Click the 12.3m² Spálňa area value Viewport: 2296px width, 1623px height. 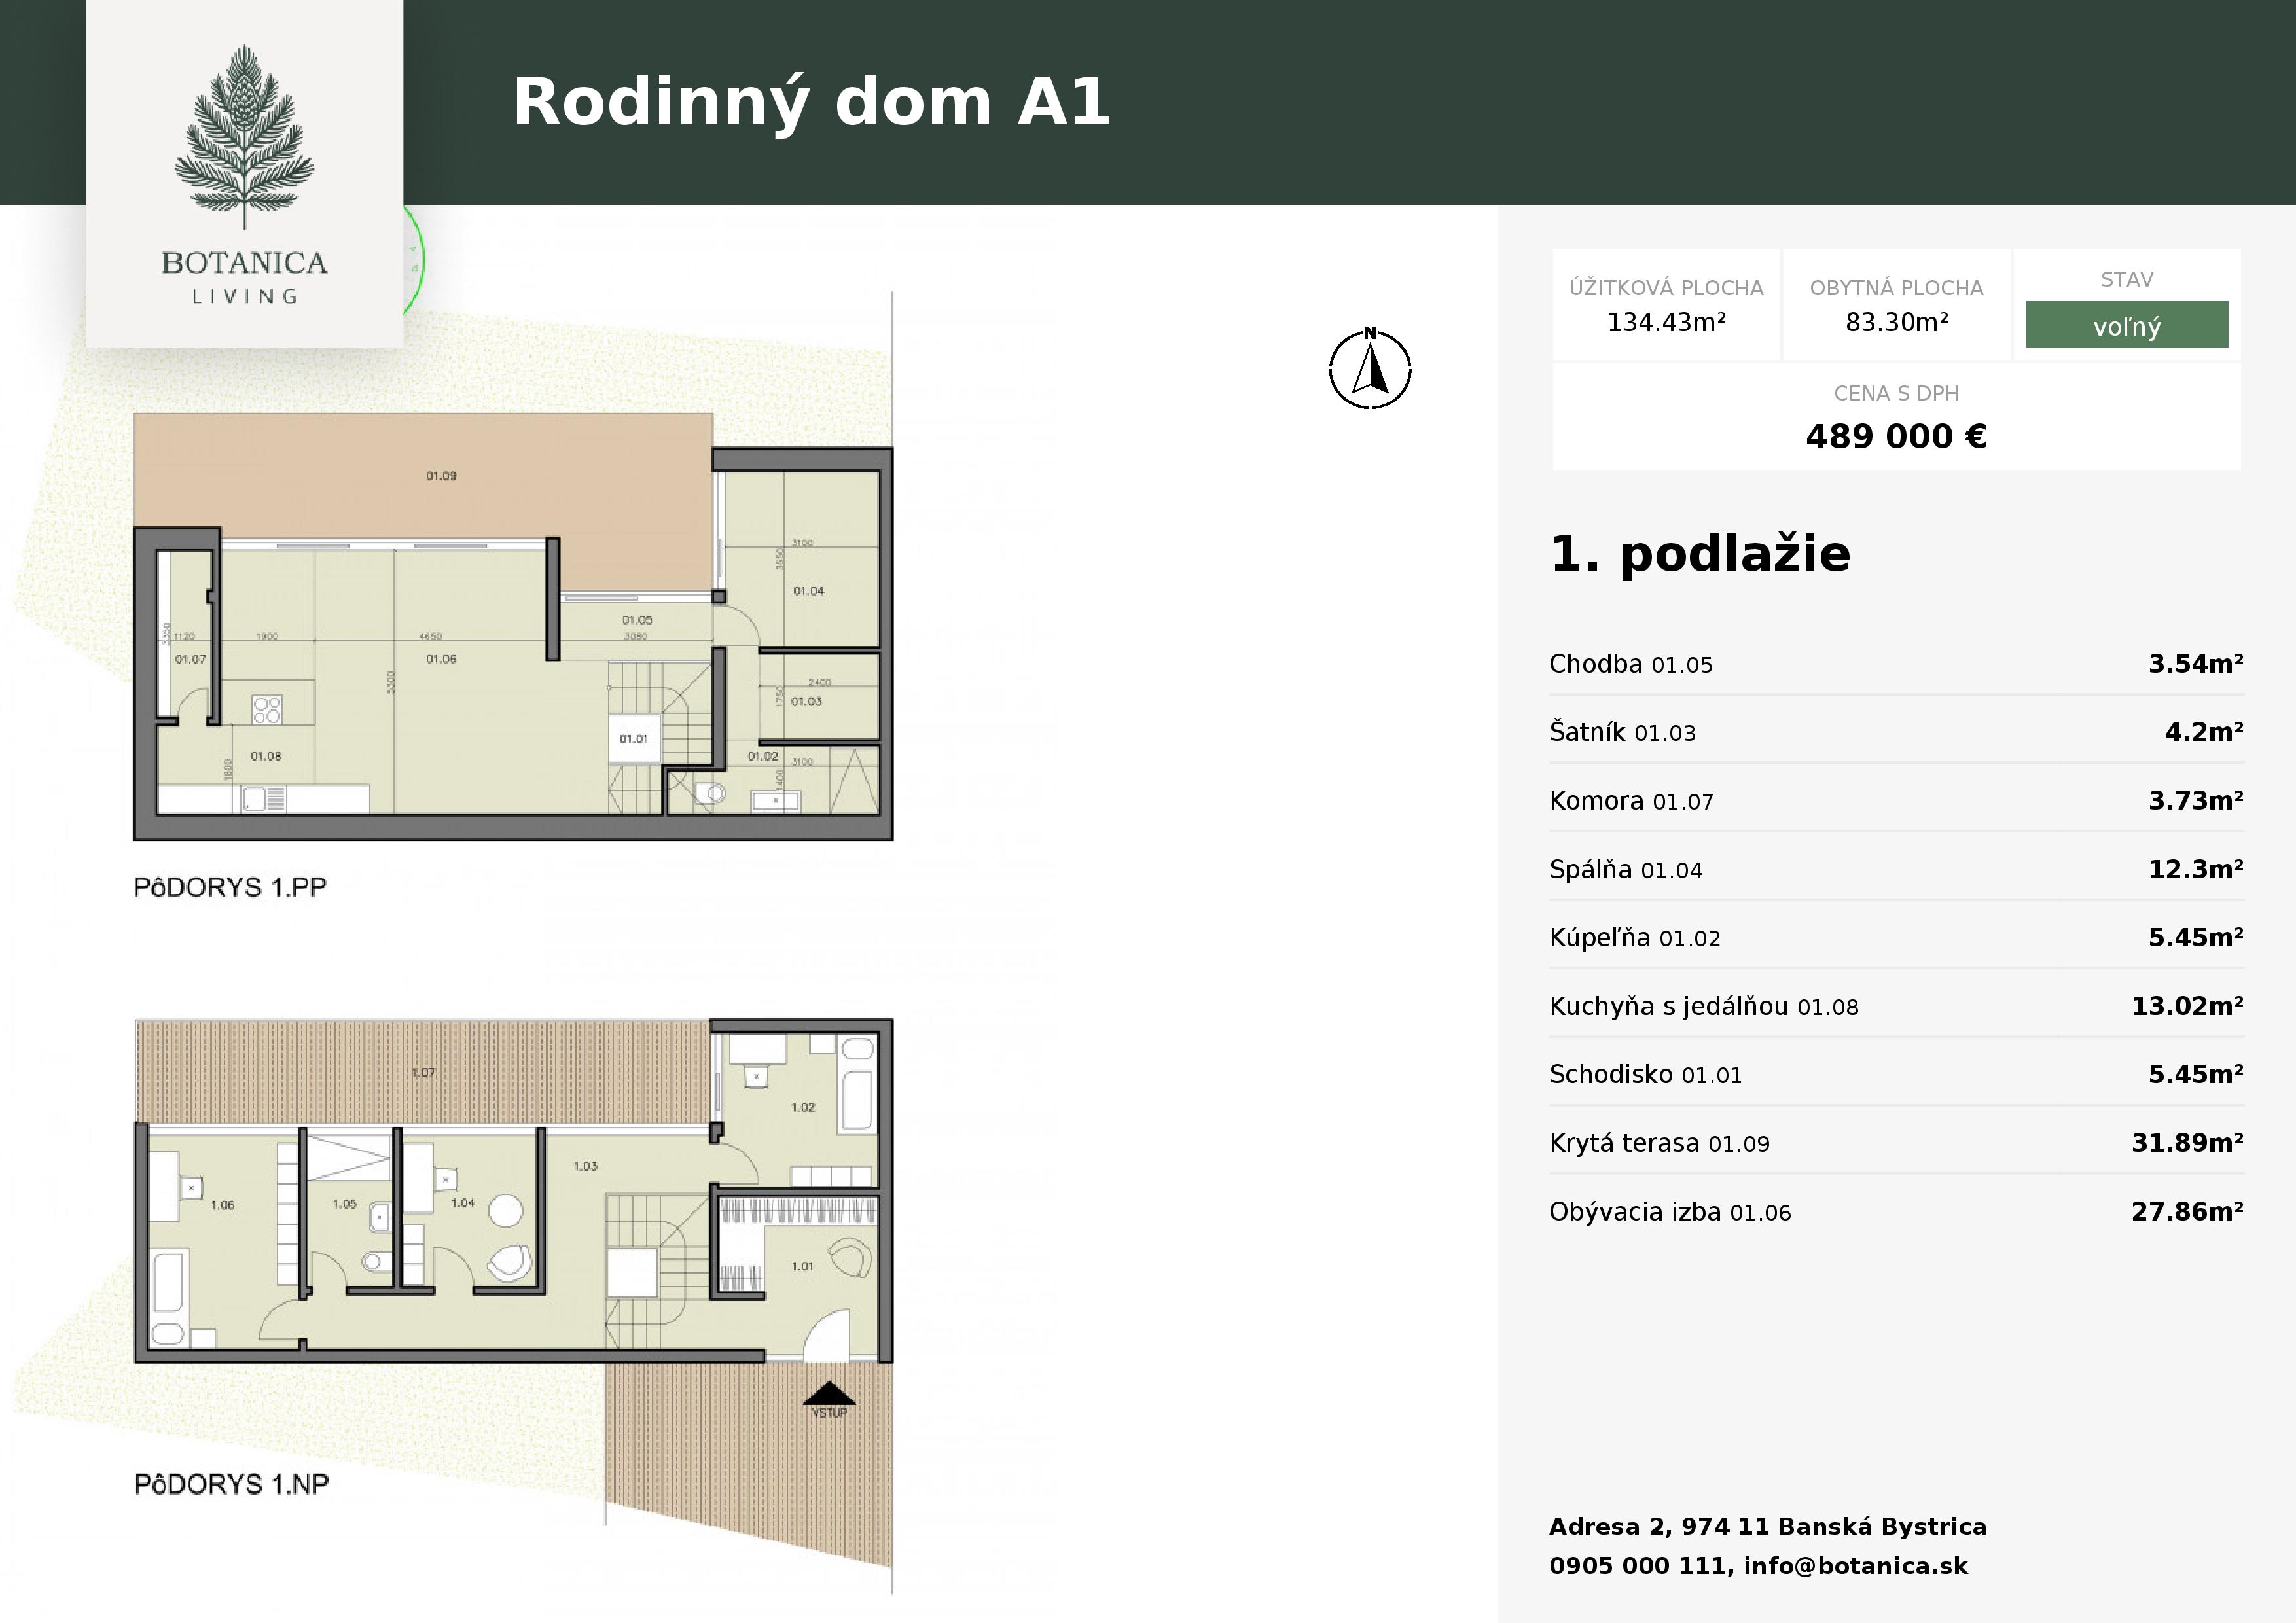tap(2196, 869)
